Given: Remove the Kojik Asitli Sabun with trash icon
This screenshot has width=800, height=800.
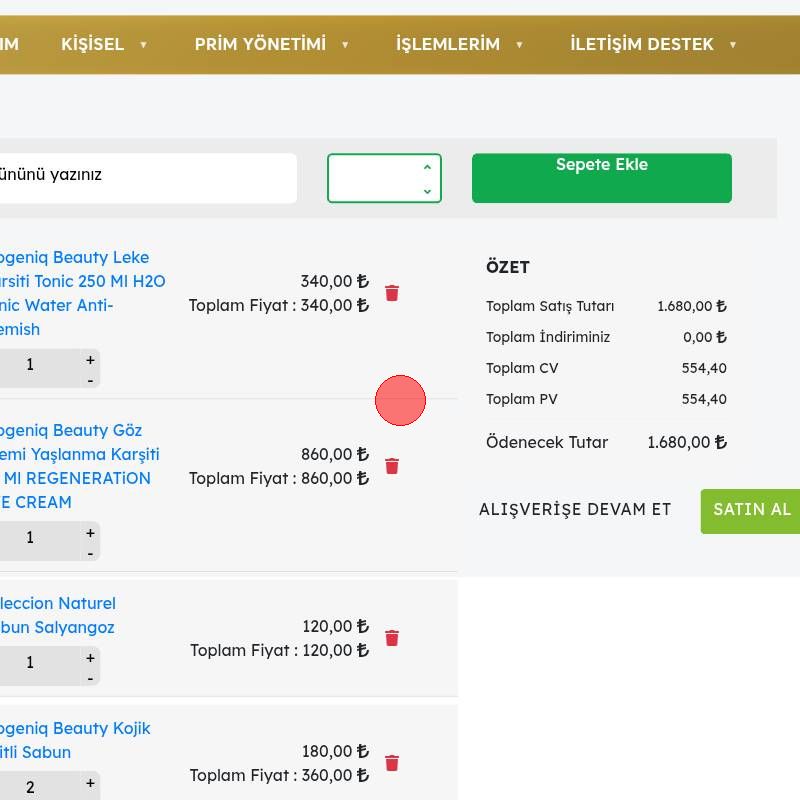Looking at the screenshot, I should click(392, 763).
